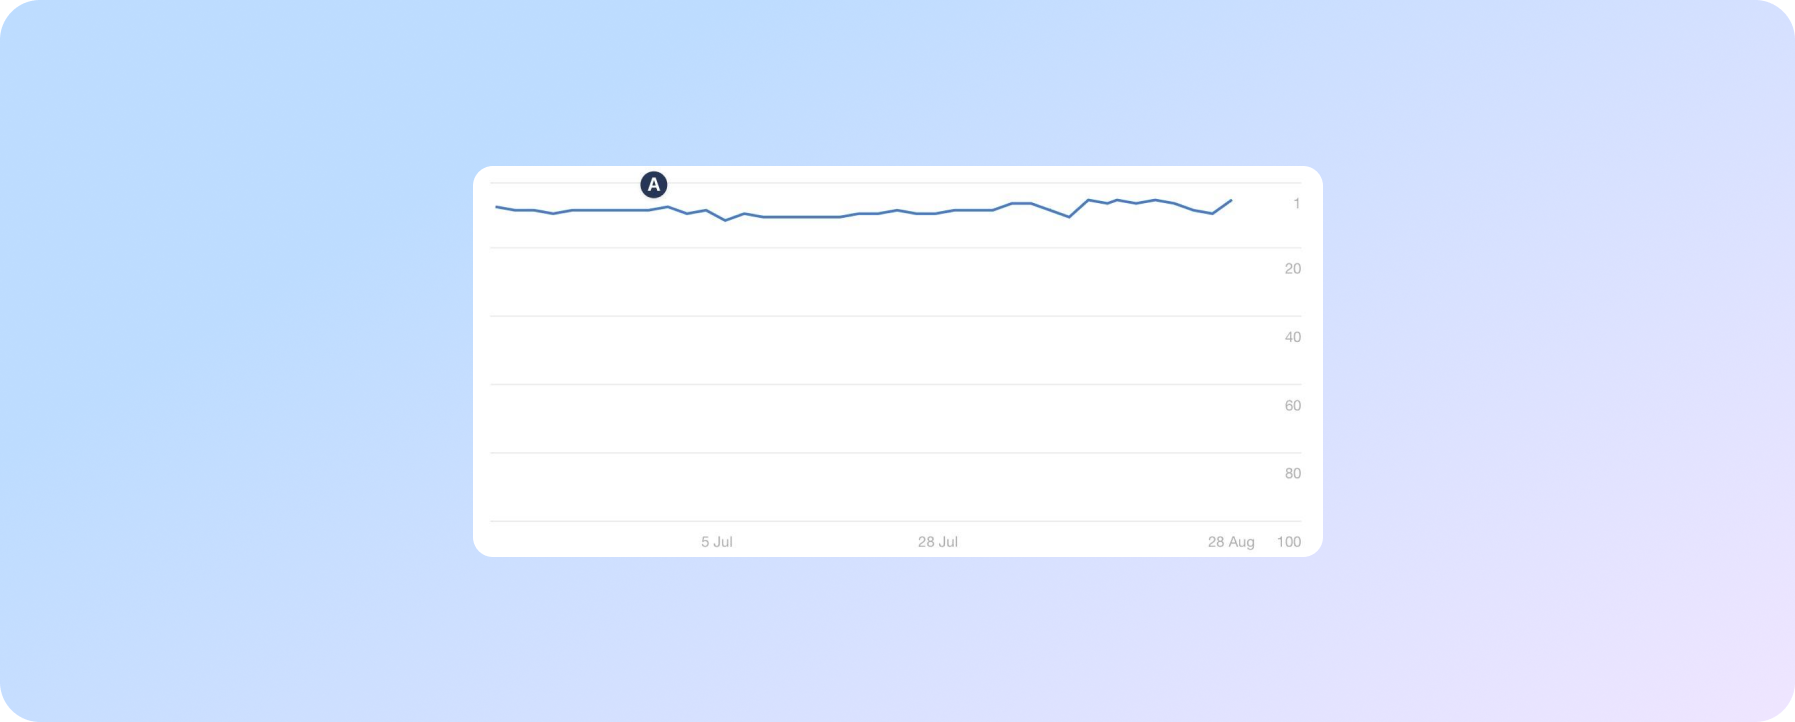1795x722 pixels.
Task: Click the horizontal gridline at position 20
Action: 880,248
